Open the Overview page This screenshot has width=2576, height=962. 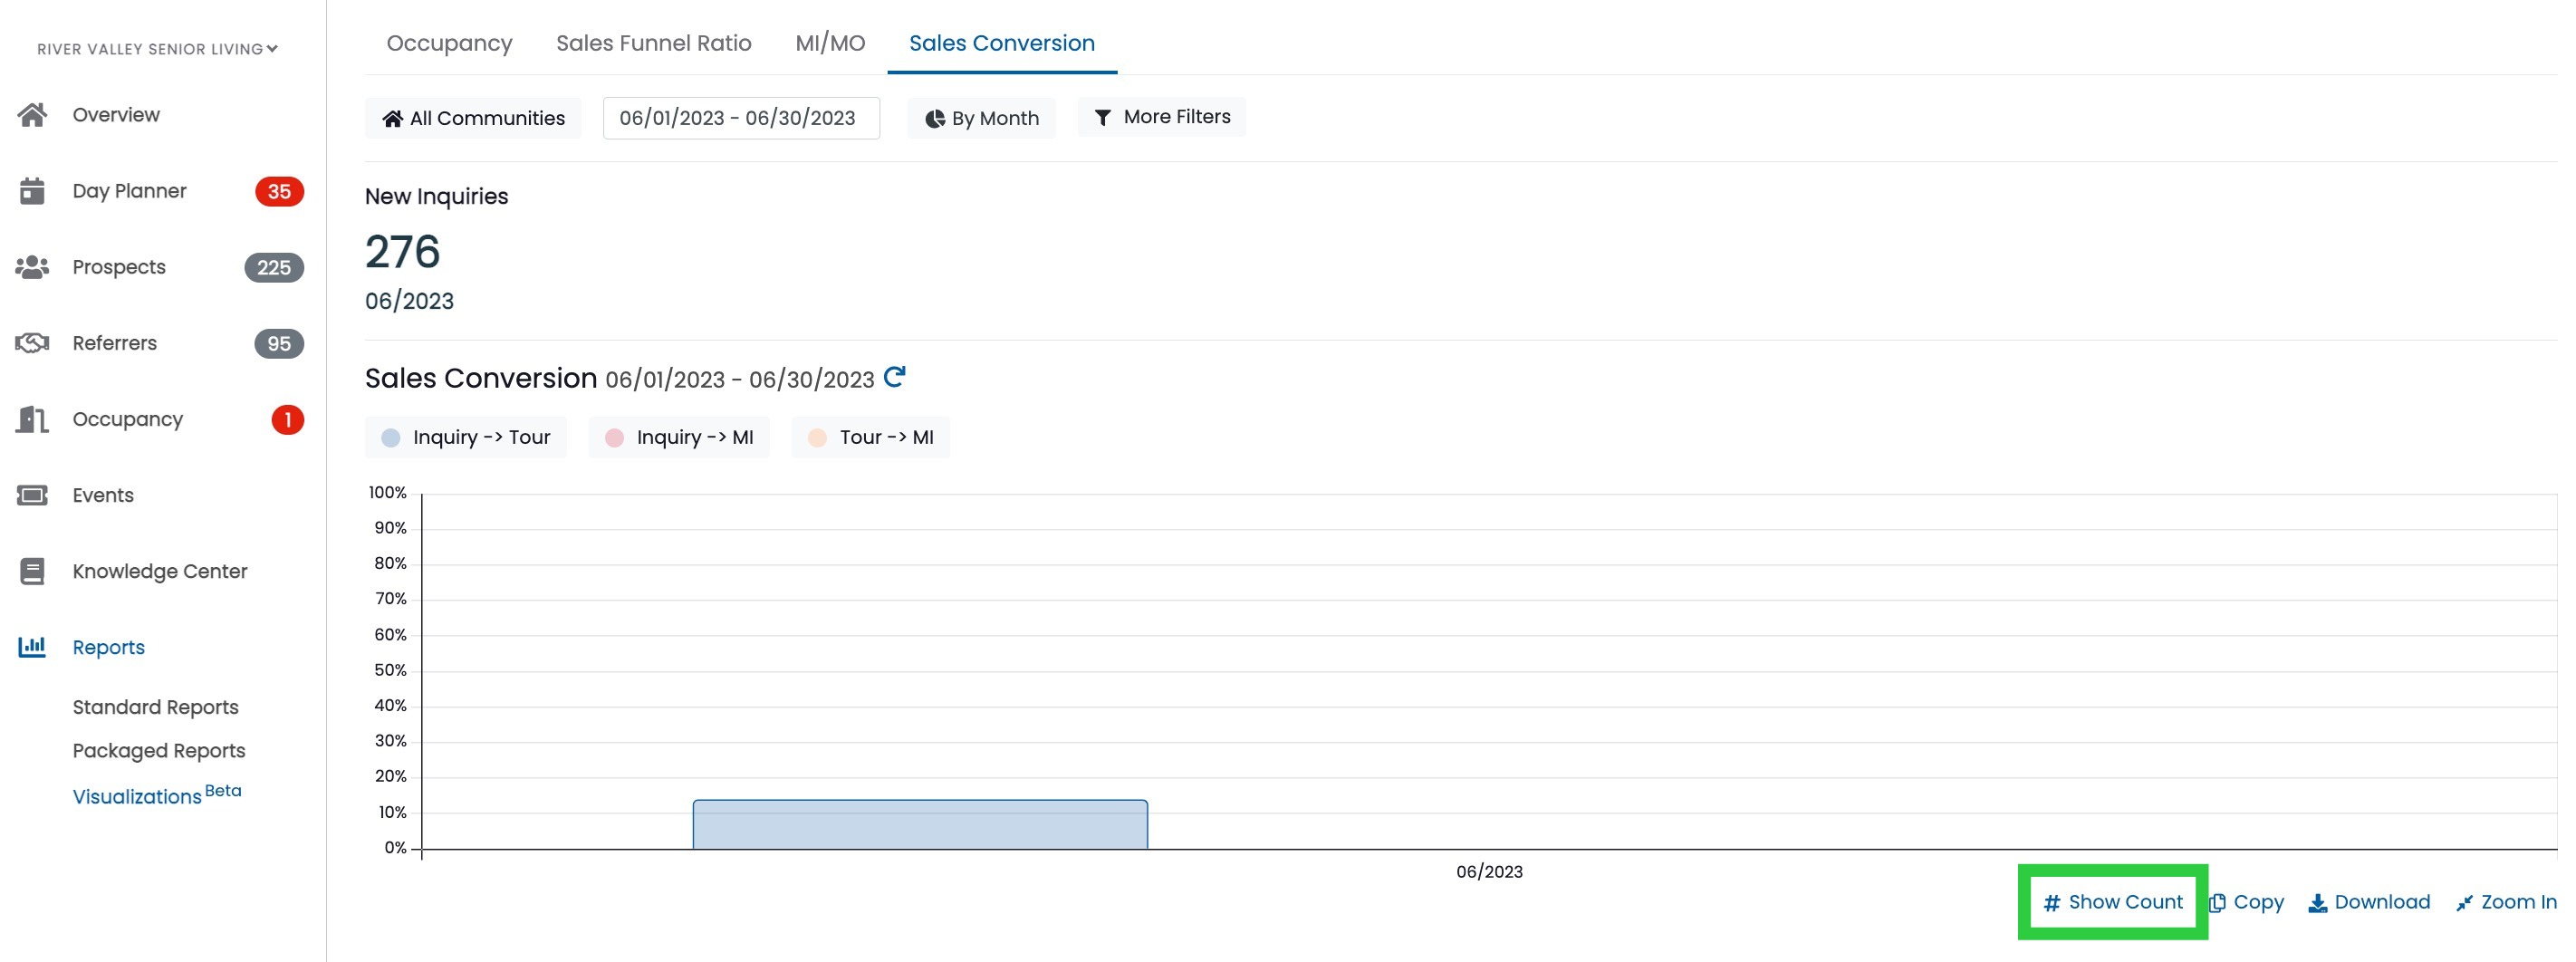[116, 115]
